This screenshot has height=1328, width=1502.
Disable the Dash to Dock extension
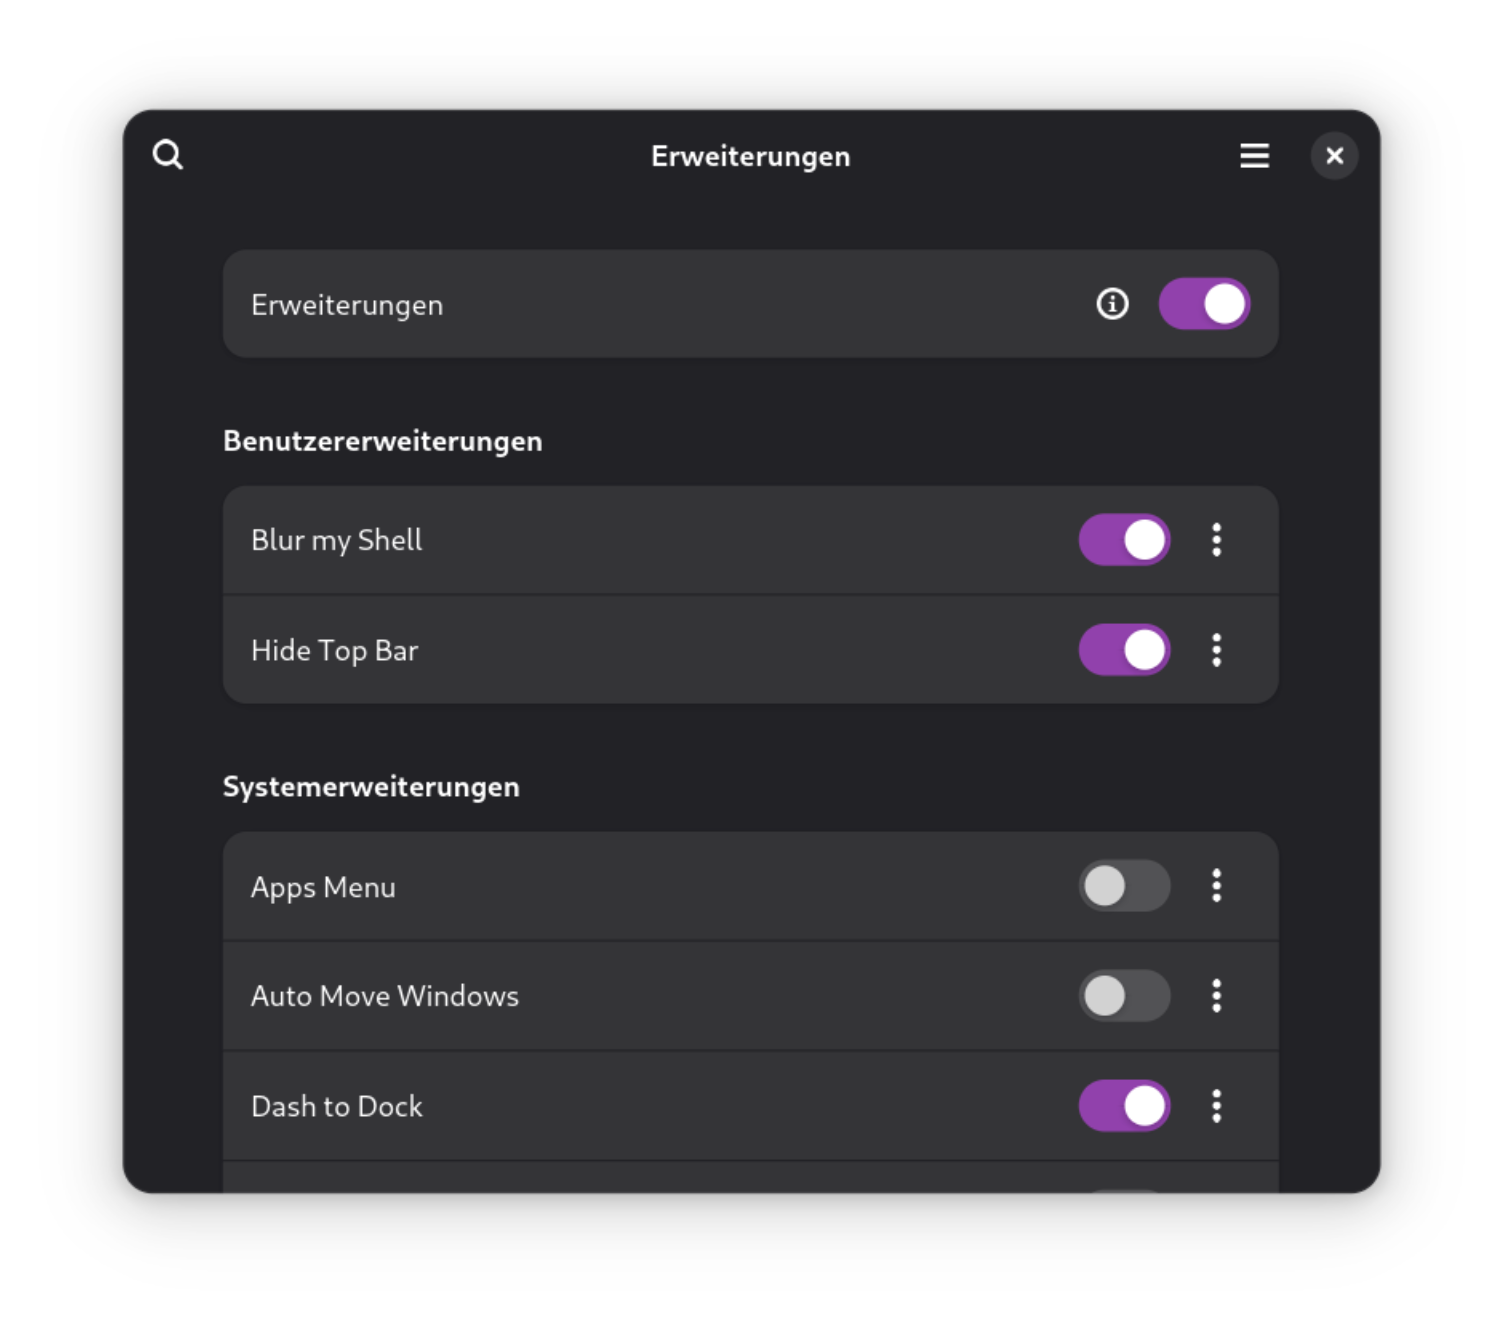[x=1124, y=1106]
